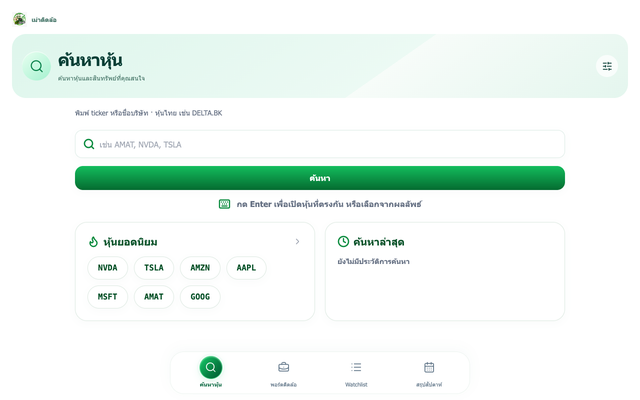
Task: Click the green ค้นหา search button
Action: (x=320, y=178)
